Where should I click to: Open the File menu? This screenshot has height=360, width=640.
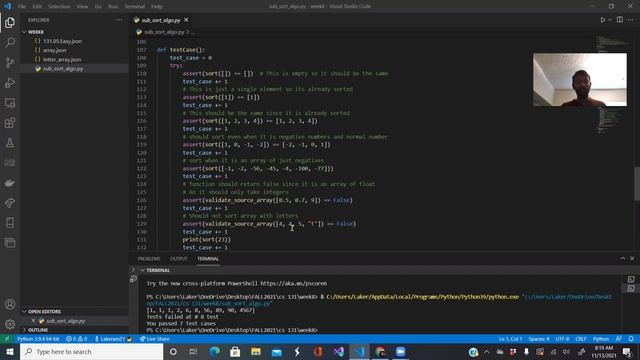click(22, 7)
